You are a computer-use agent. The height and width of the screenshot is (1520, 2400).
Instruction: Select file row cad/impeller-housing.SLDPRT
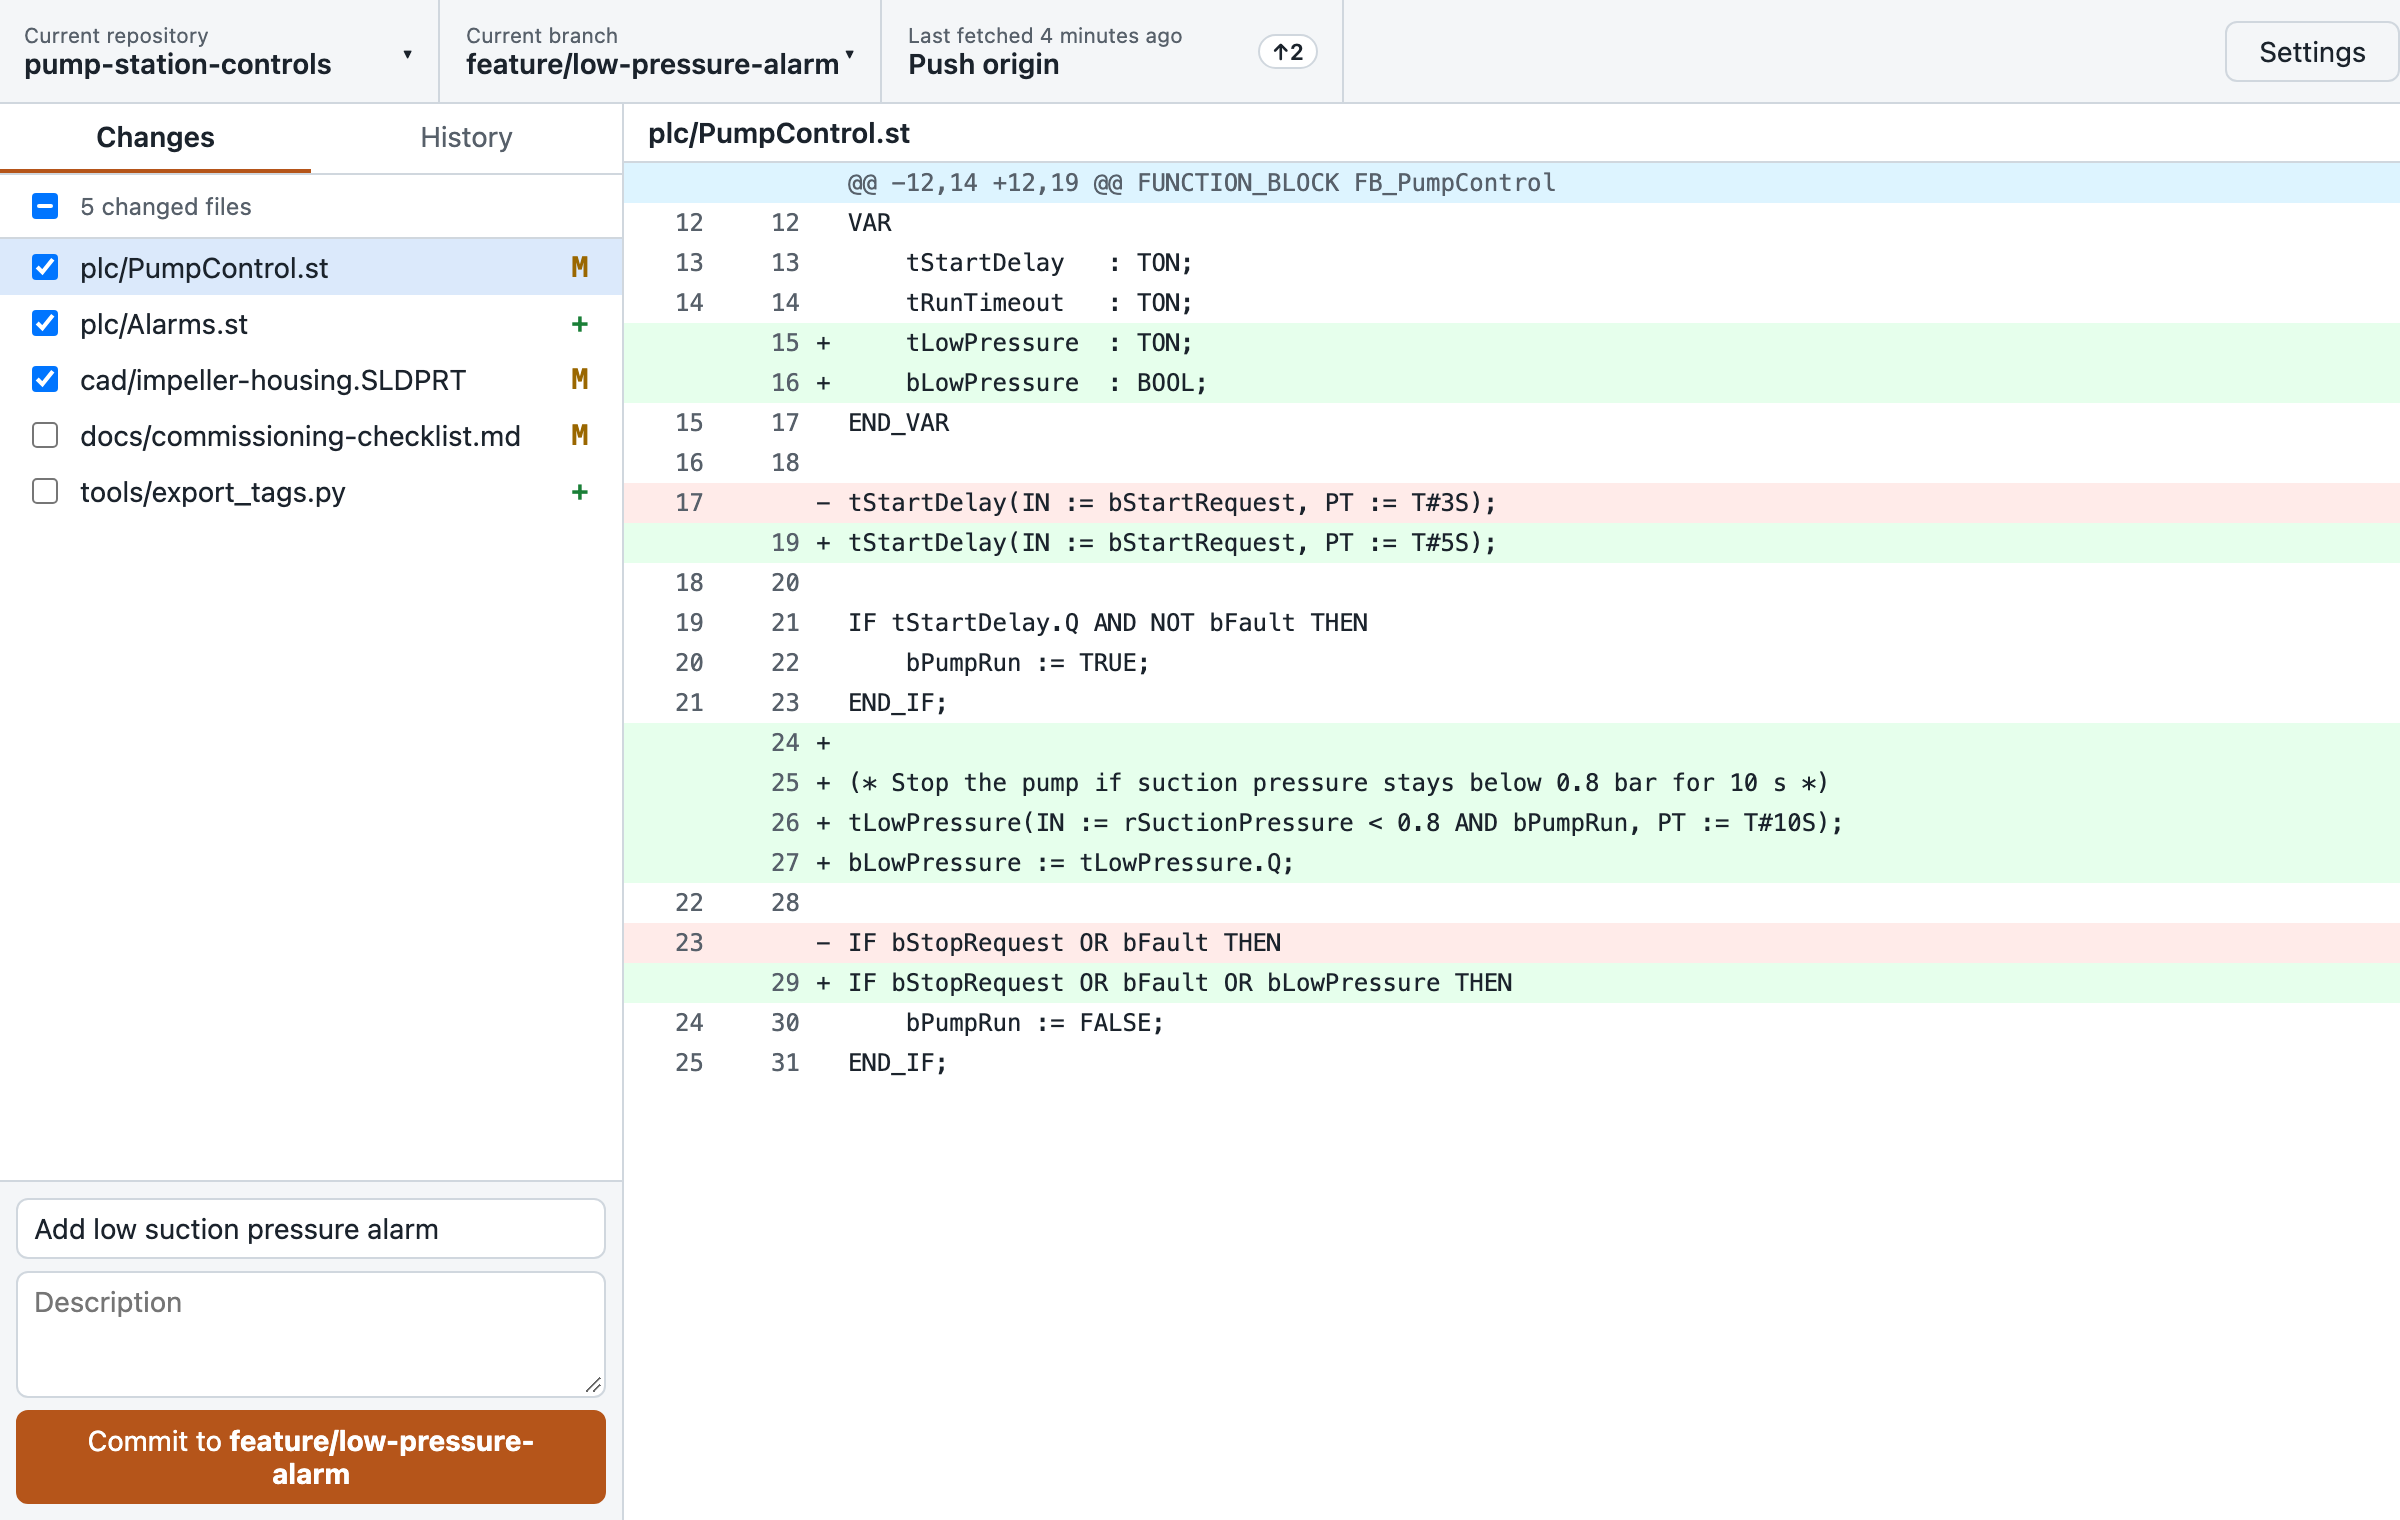[311, 379]
